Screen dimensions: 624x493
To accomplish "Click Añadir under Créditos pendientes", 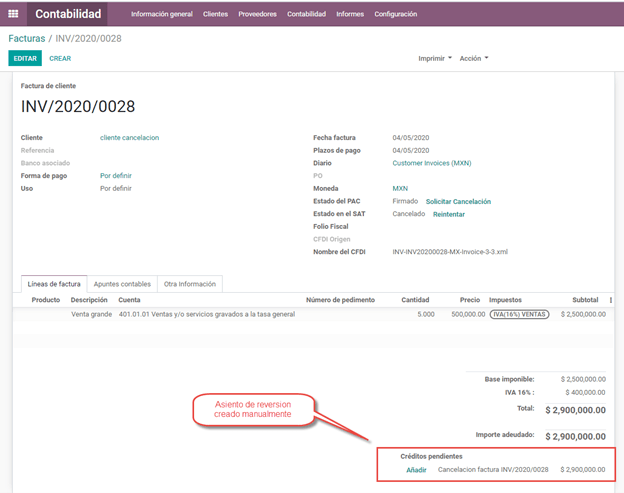I will [416, 469].
